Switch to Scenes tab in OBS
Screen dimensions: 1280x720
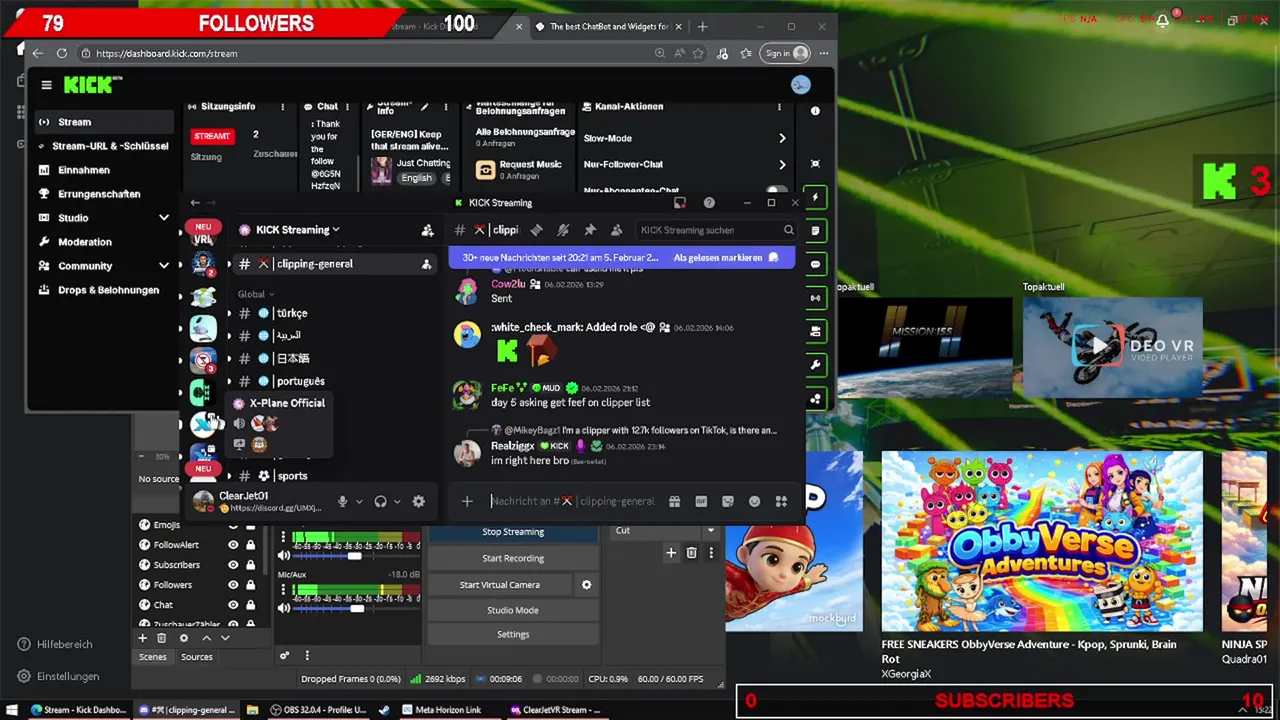click(153, 657)
